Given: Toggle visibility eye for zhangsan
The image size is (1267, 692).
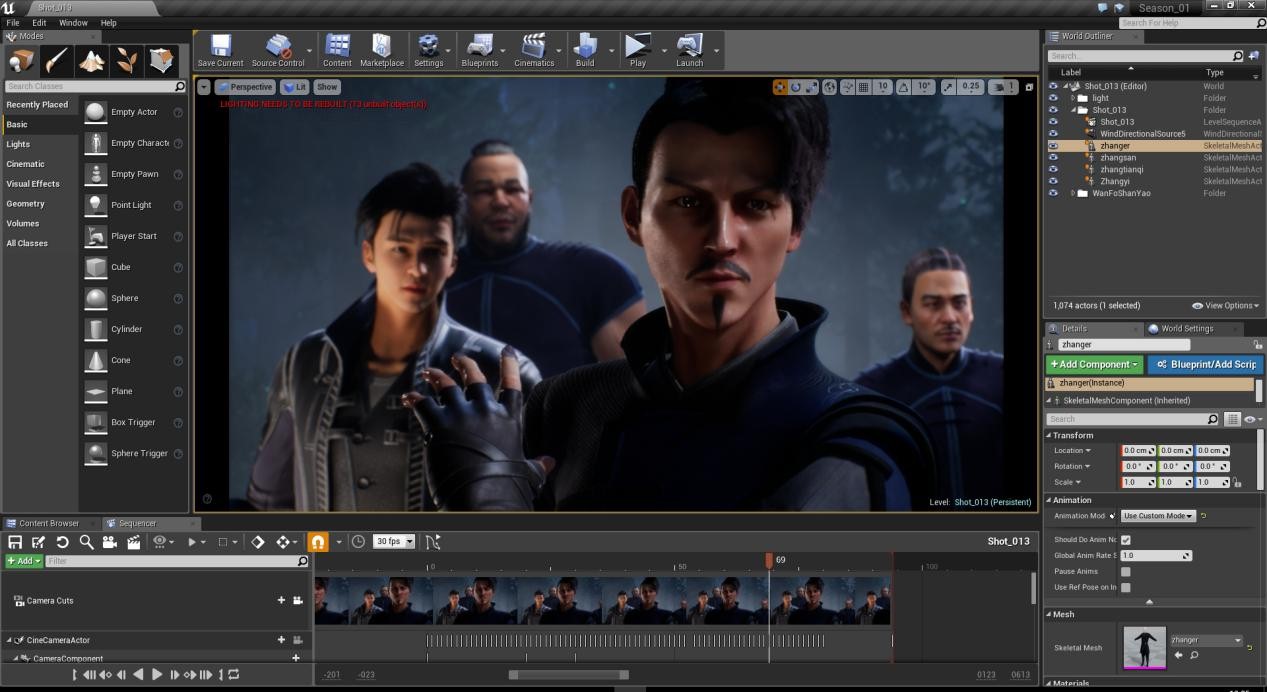Looking at the screenshot, I should (1053, 158).
